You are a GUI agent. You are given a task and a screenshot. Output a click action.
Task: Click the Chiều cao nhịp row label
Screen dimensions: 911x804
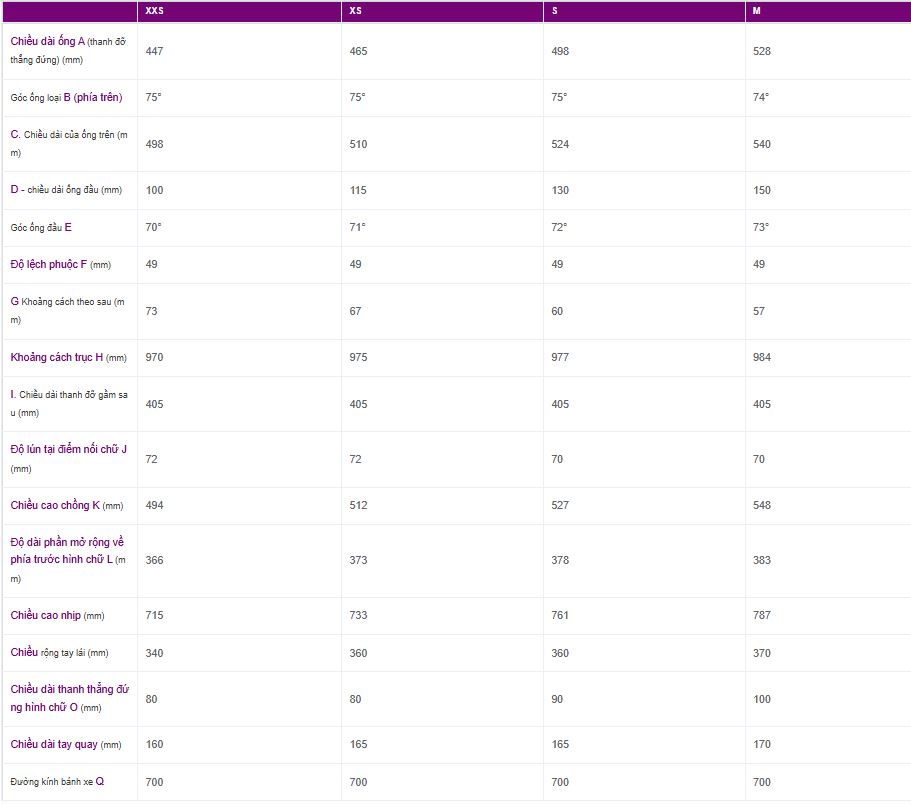(x=50, y=616)
